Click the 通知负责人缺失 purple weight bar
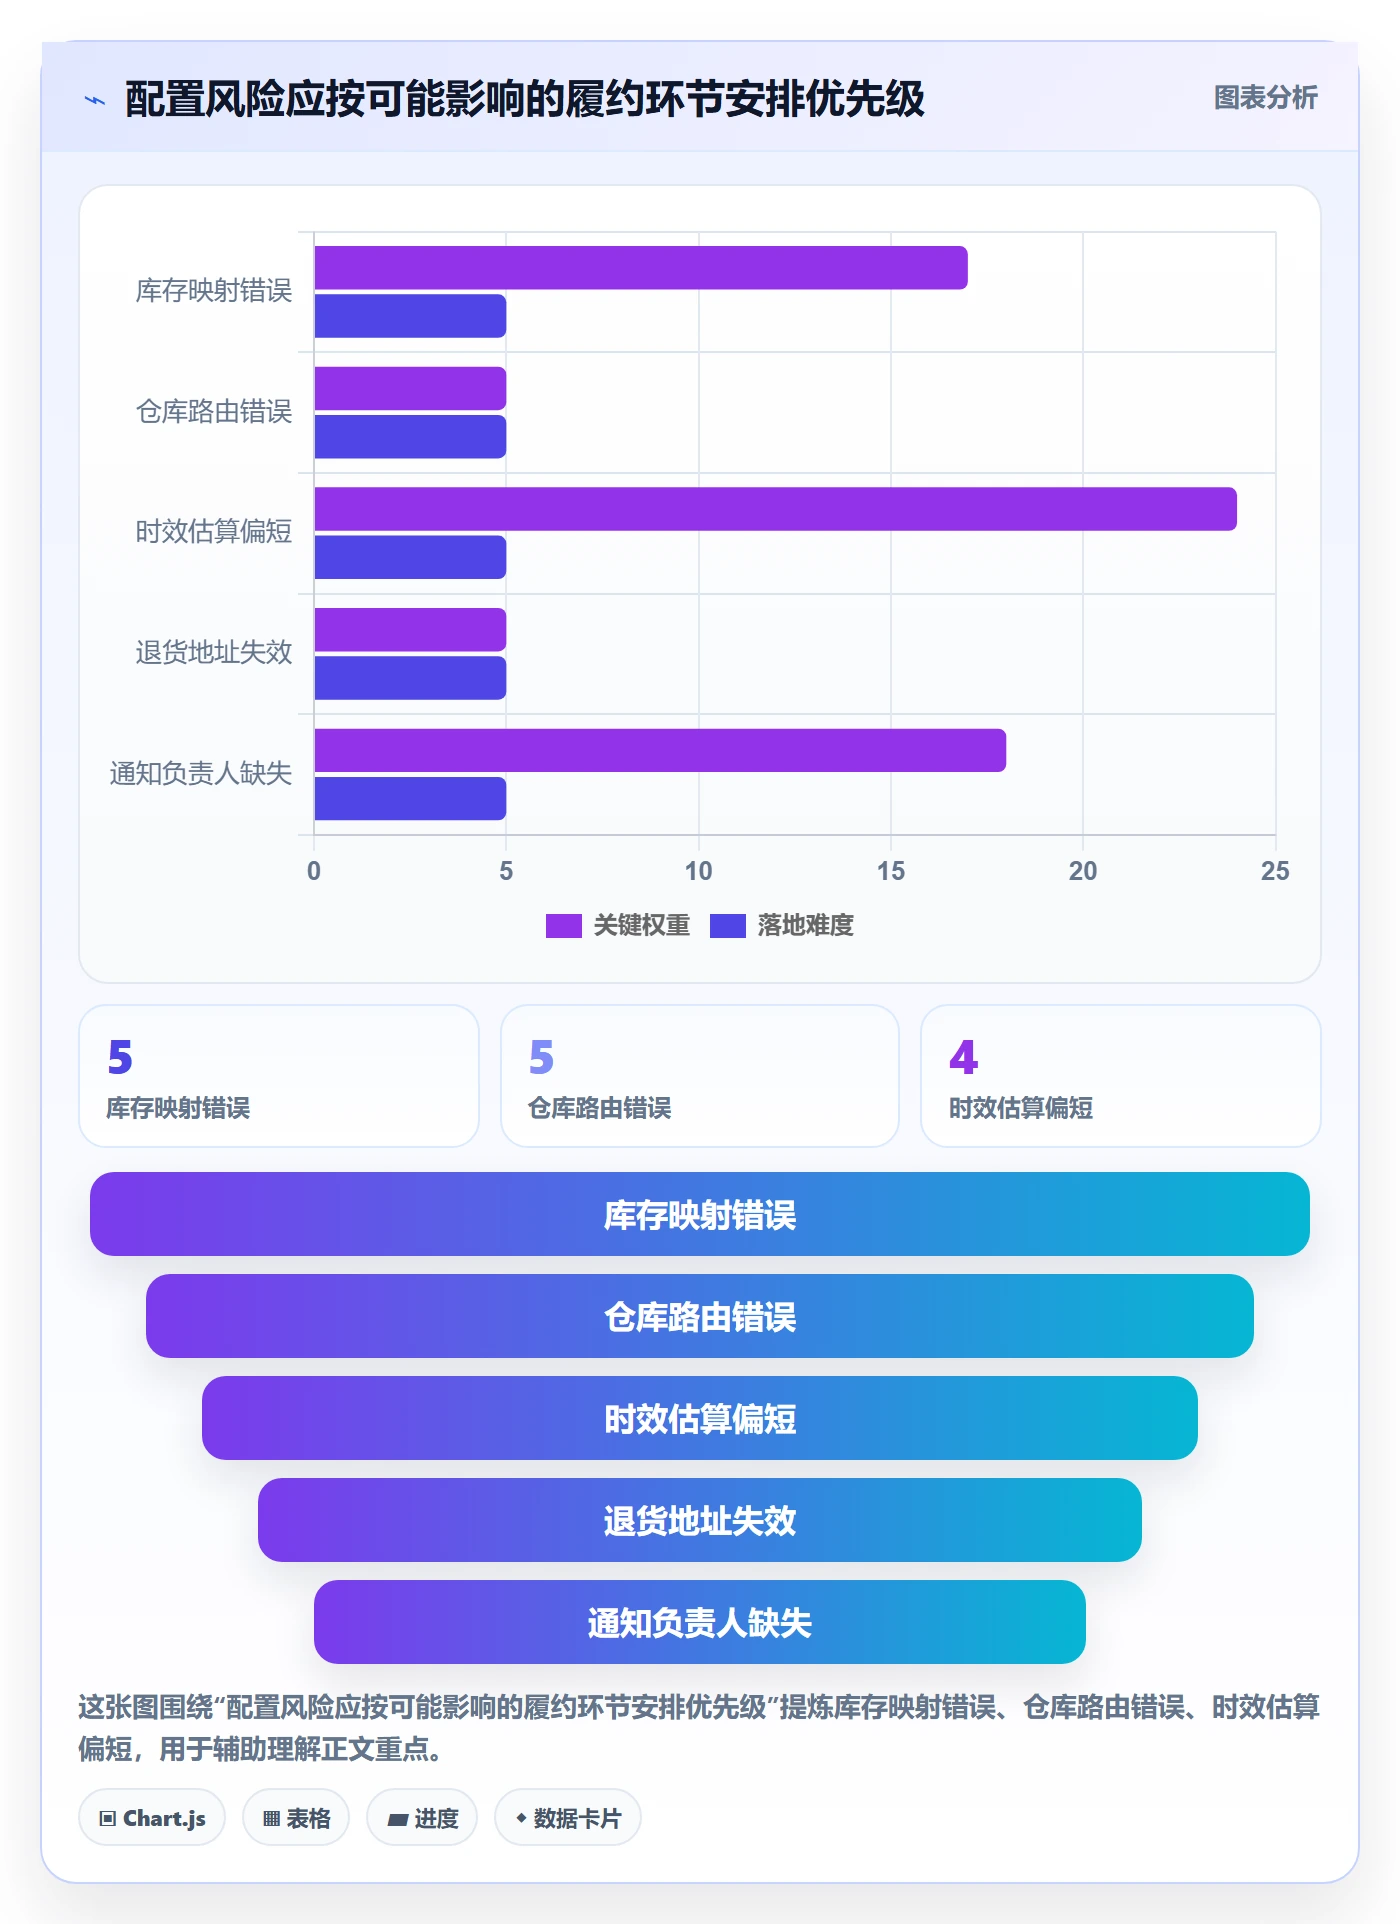The width and height of the screenshot is (1400, 1924). [x=660, y=750]
